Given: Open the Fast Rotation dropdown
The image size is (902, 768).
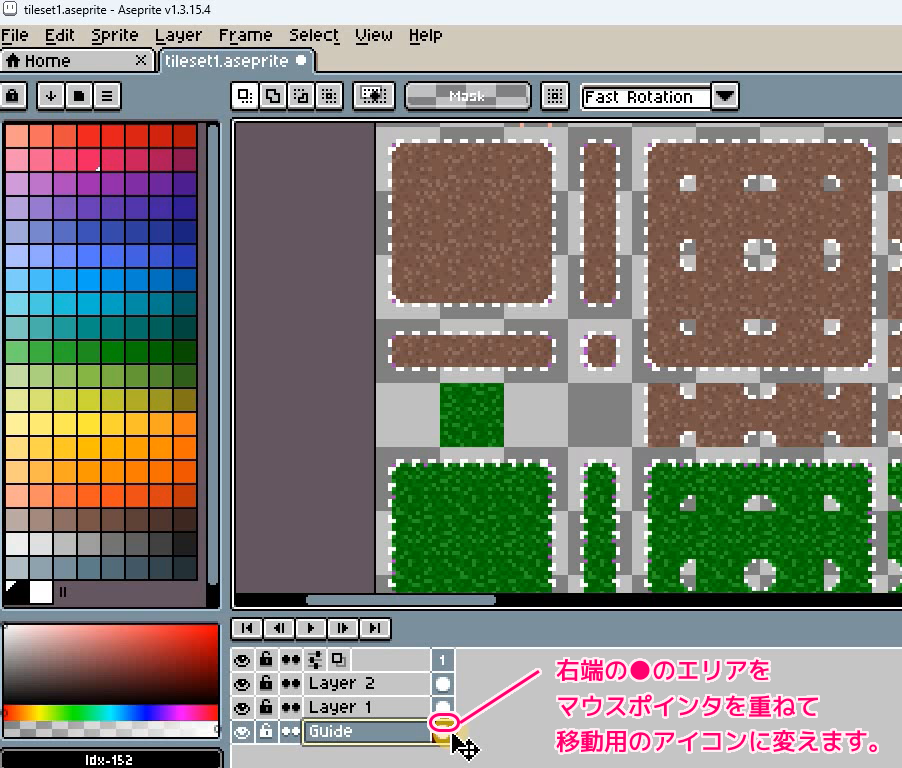Looking at the screenshot, I should pyautogui.click(x=724, y=96).
